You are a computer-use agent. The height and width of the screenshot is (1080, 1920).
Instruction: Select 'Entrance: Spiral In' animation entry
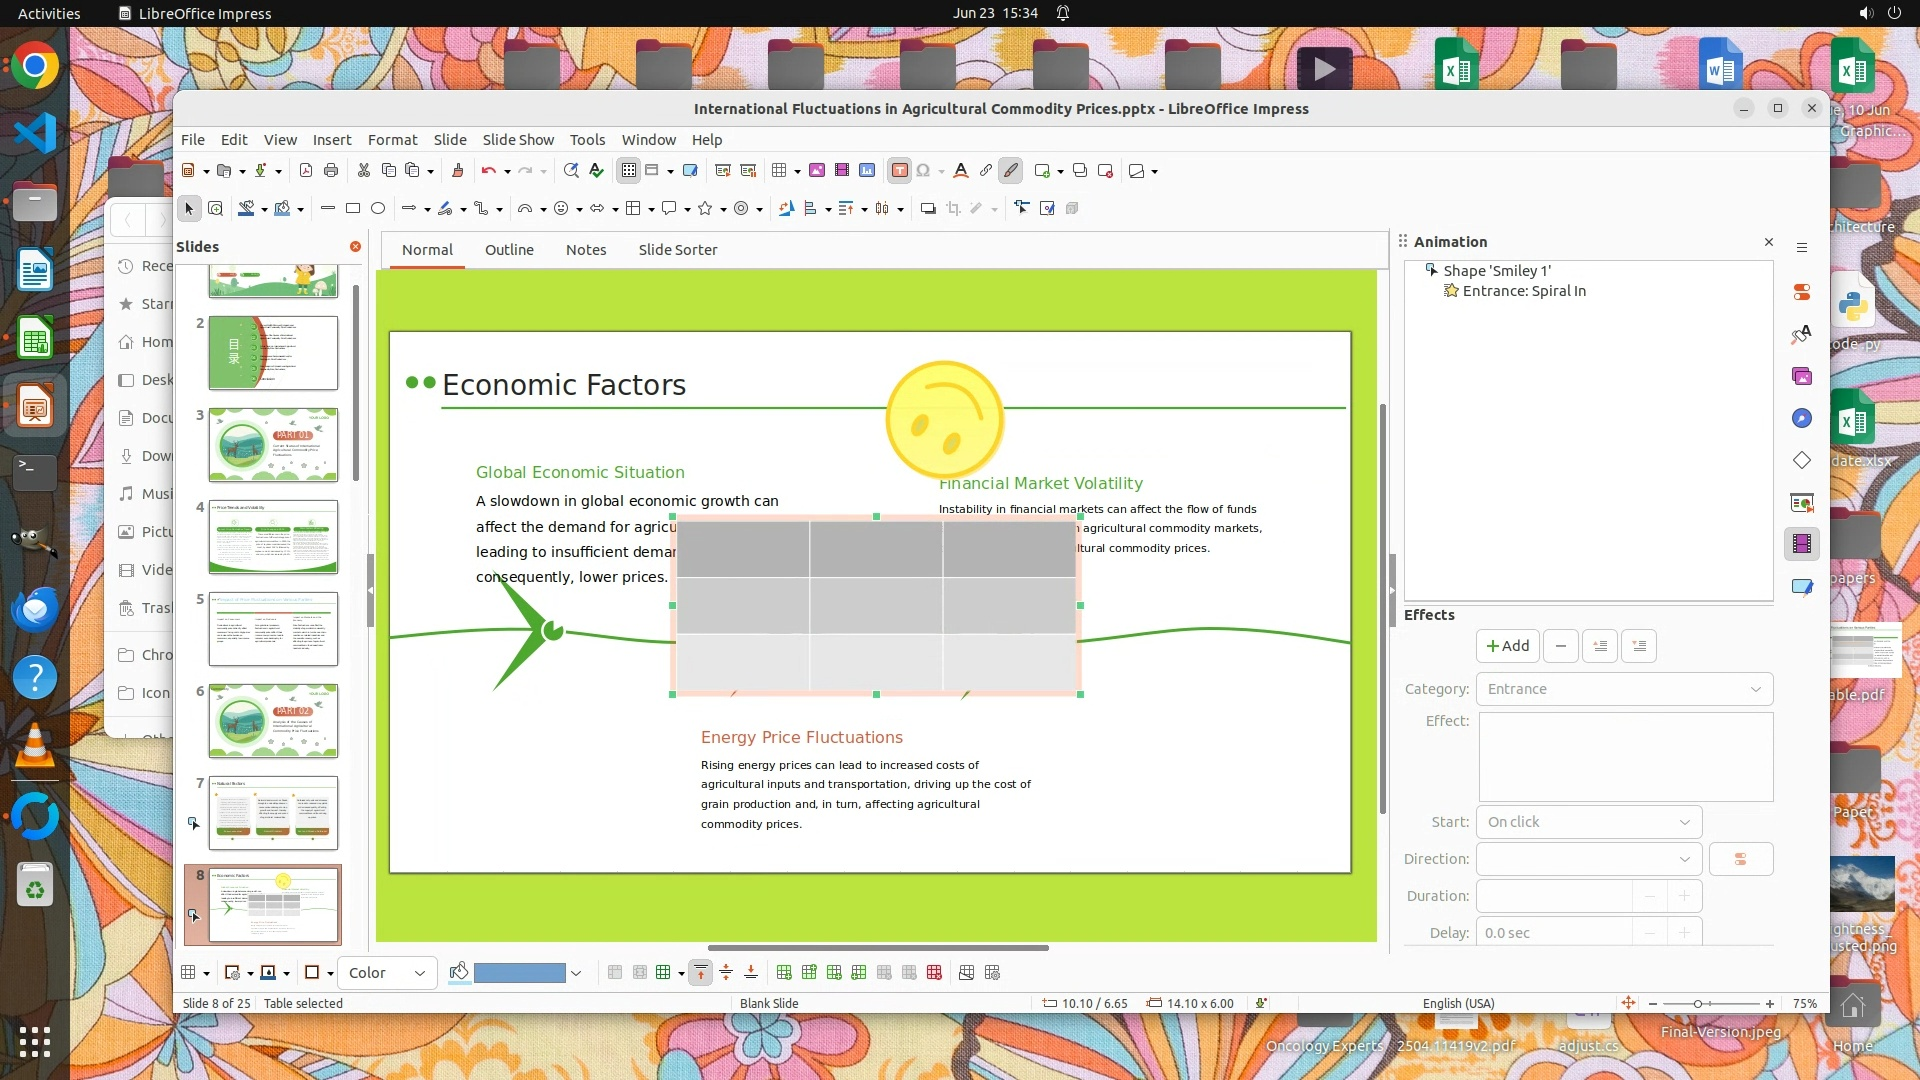tap(1523, 291)
